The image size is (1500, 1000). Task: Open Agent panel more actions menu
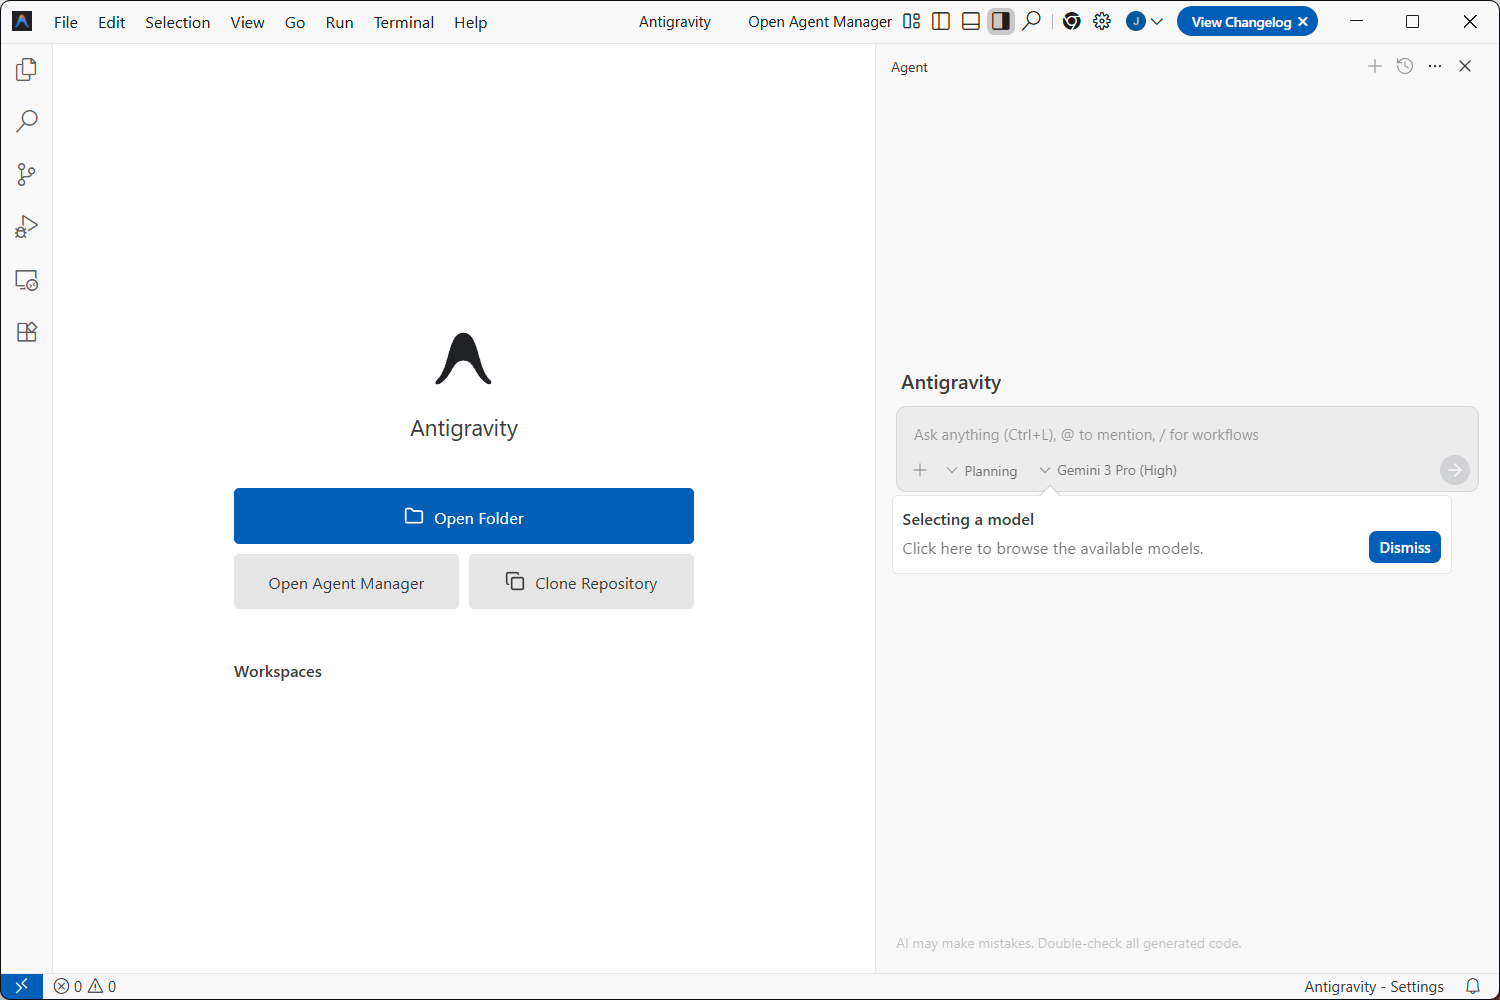click(1435, 66)
